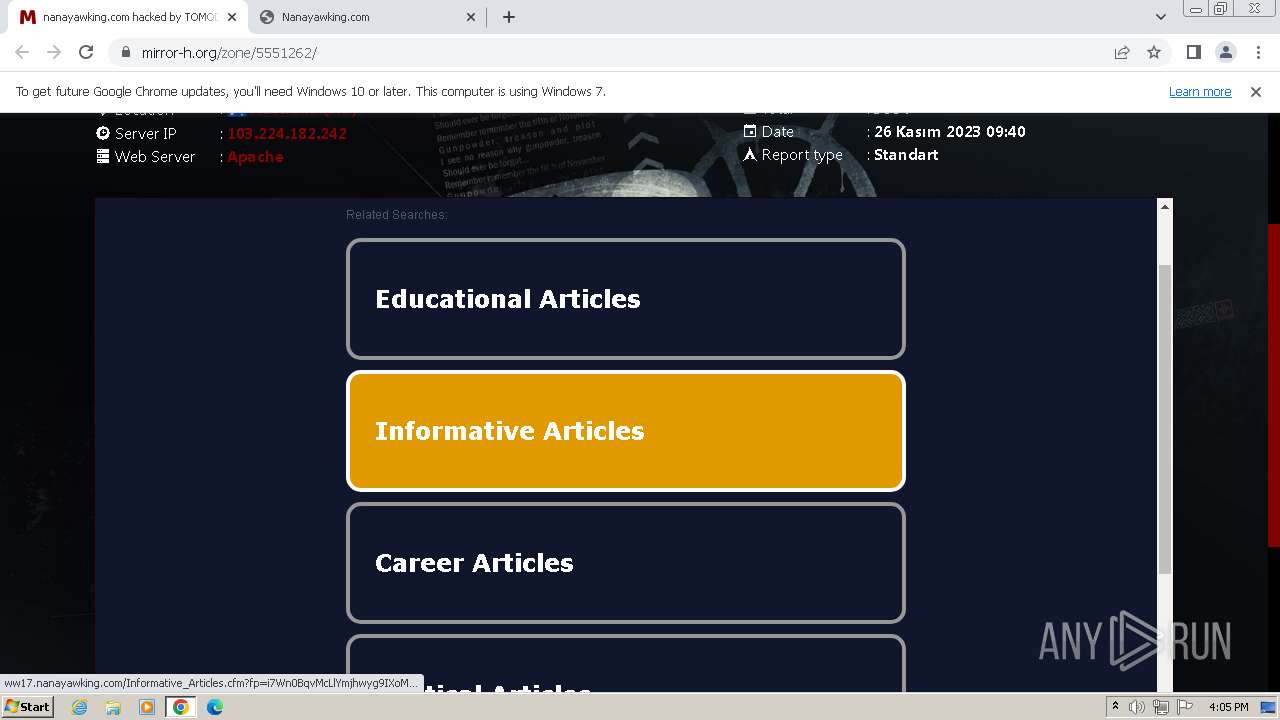Open the Chrome three-dot menu
1280x720 pixels.
click(1258, 52)
